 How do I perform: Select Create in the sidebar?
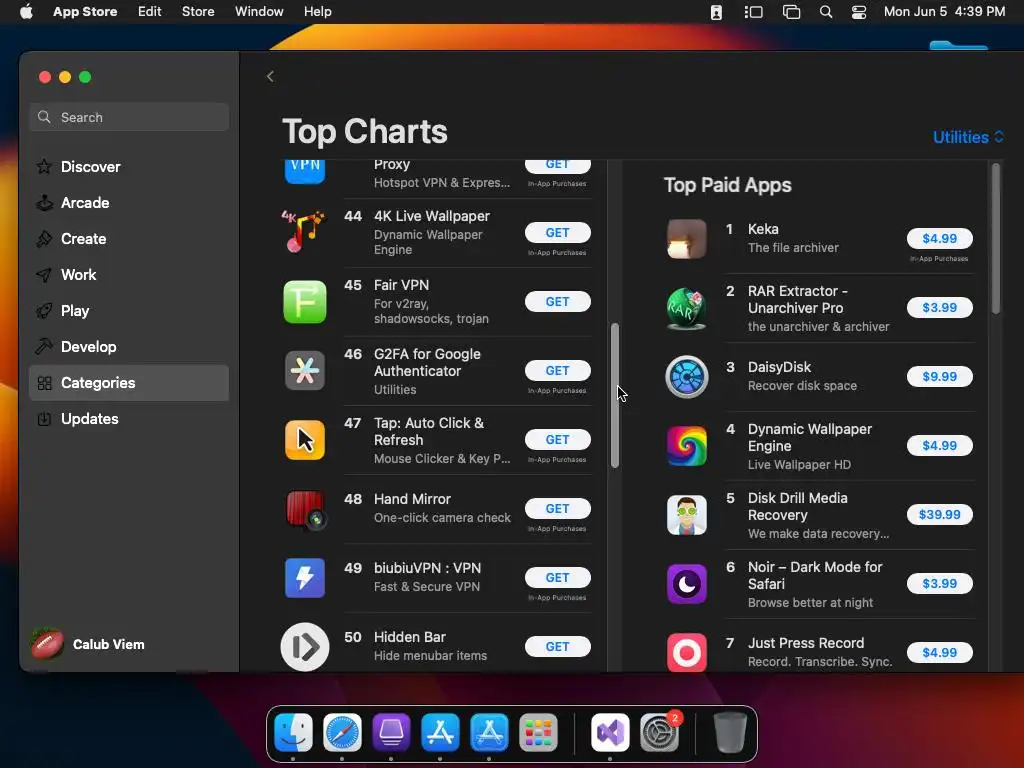coord(129,238)
